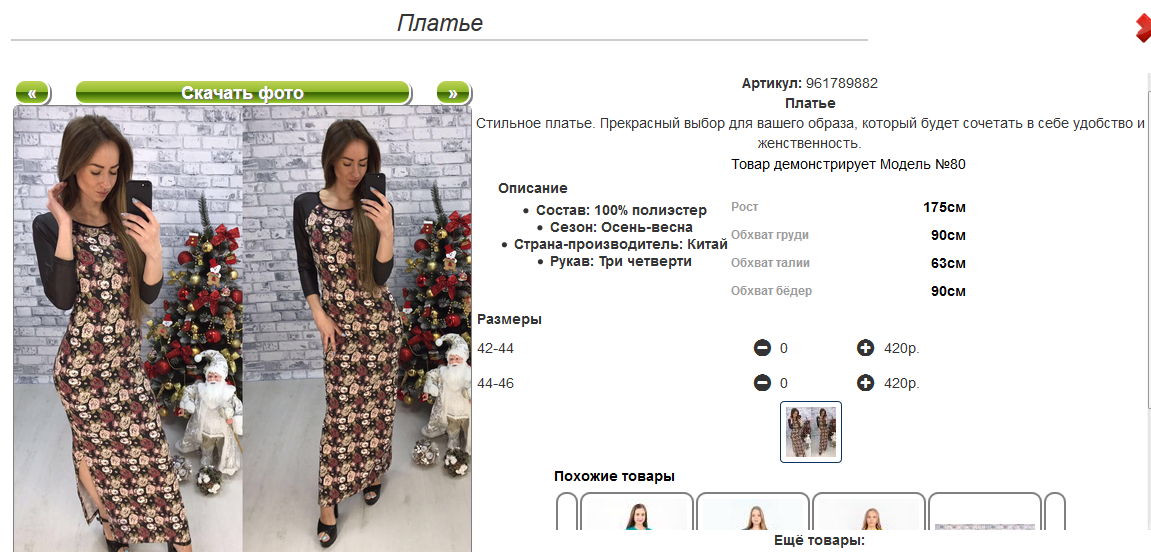The height and width of the screenshot is (552, 1151).
Task: Click the 42-44 size label
Action: coord(495,349)
